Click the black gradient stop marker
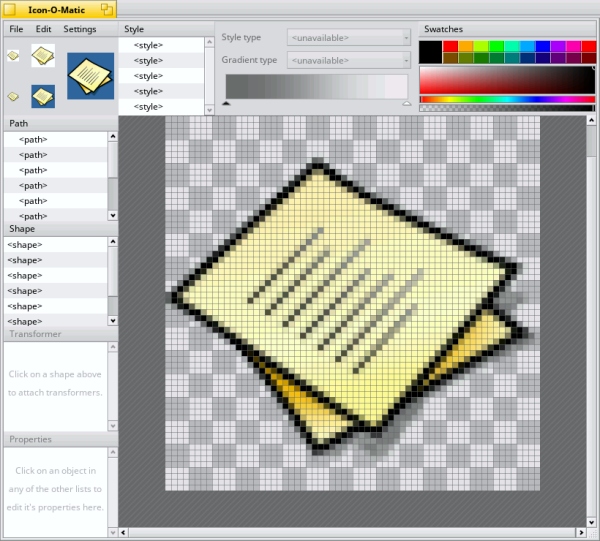The width and height of the screenshot is (600, 541). 226,103
